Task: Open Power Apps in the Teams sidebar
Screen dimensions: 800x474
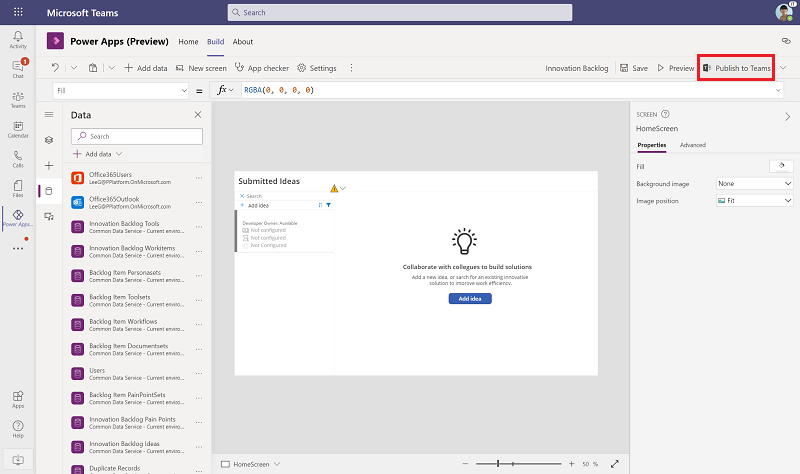Action: [x=18, y=218]
